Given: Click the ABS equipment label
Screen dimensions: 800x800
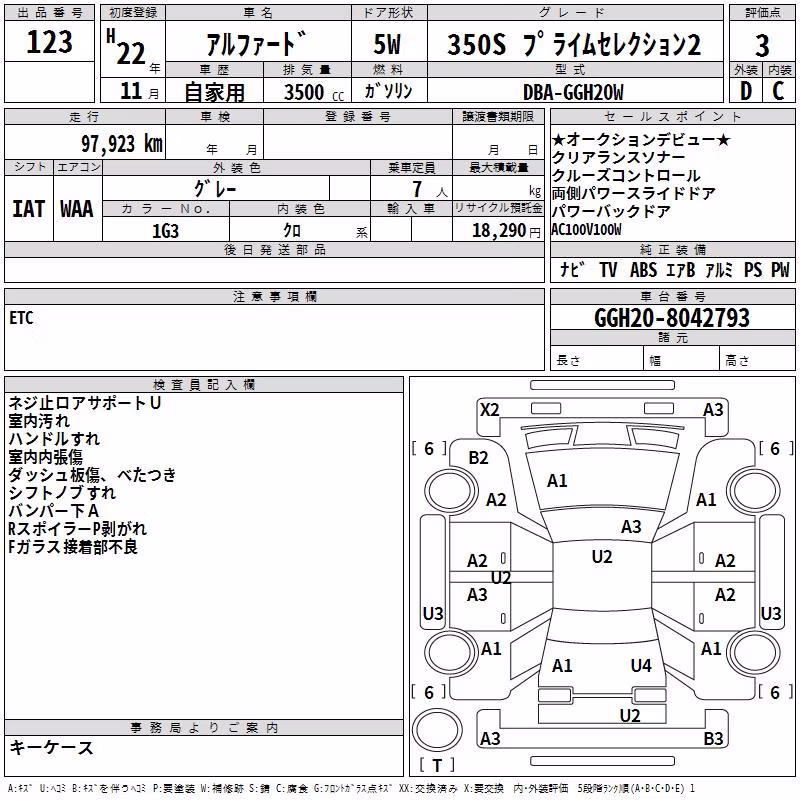Looking at the screenshot, I should (643, 269).
